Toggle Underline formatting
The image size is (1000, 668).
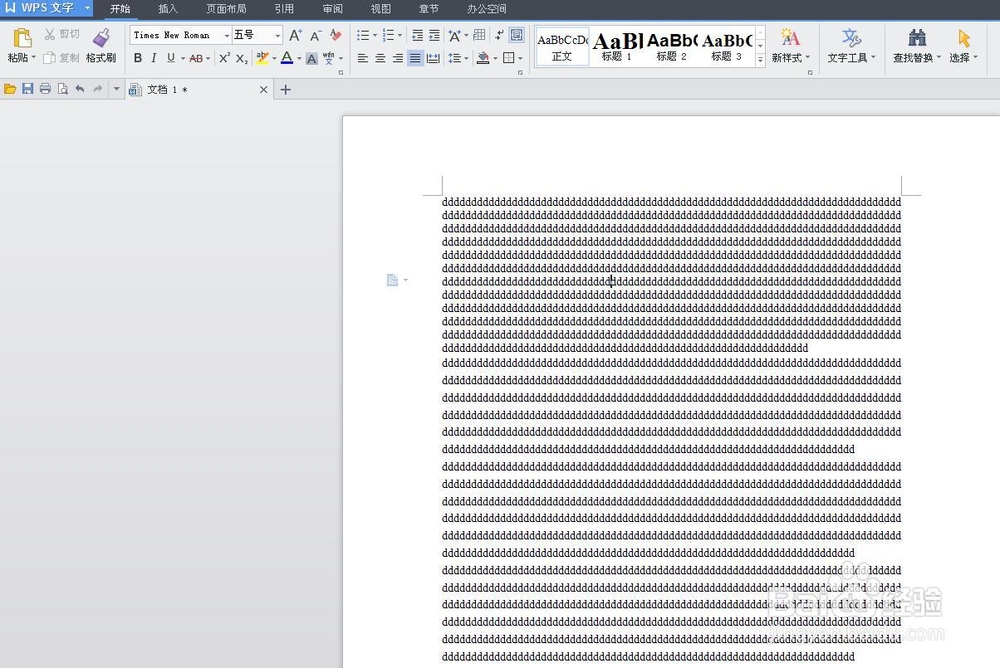pos(170,58)
